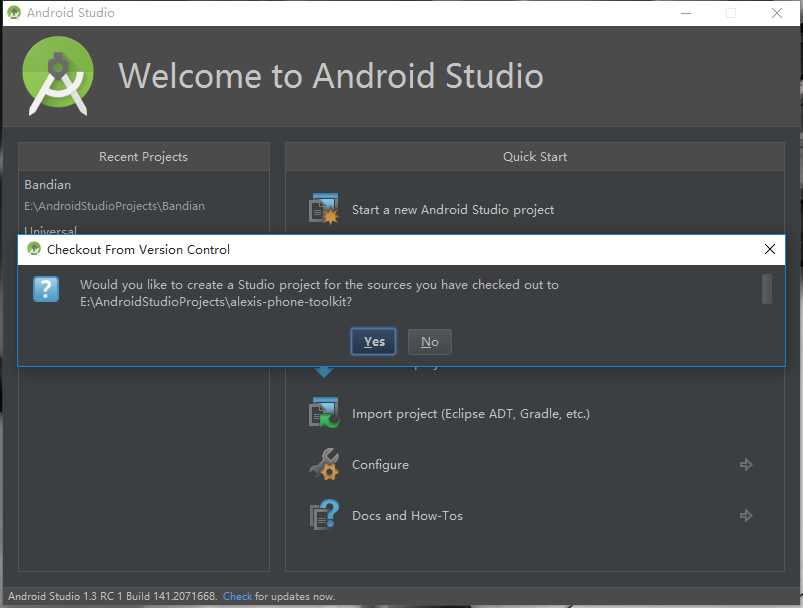Screen dimensions: 803x608
Task: Click Yes to create a Studio project
Action: [373, 342]
